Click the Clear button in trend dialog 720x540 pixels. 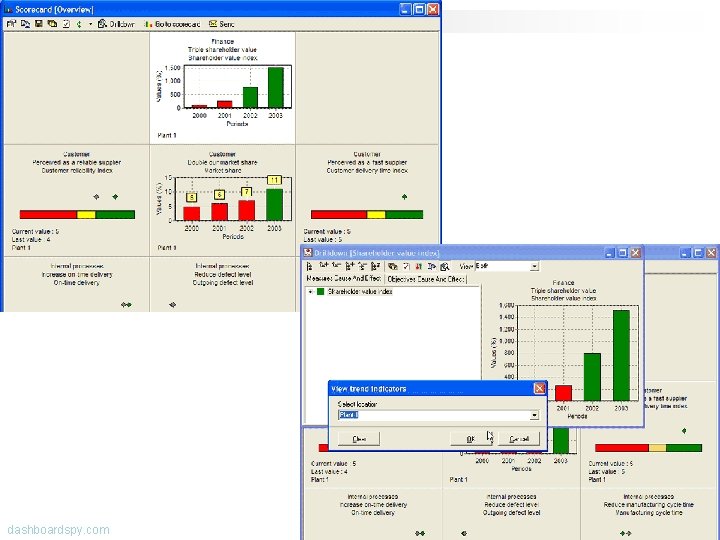pos(359,439)
